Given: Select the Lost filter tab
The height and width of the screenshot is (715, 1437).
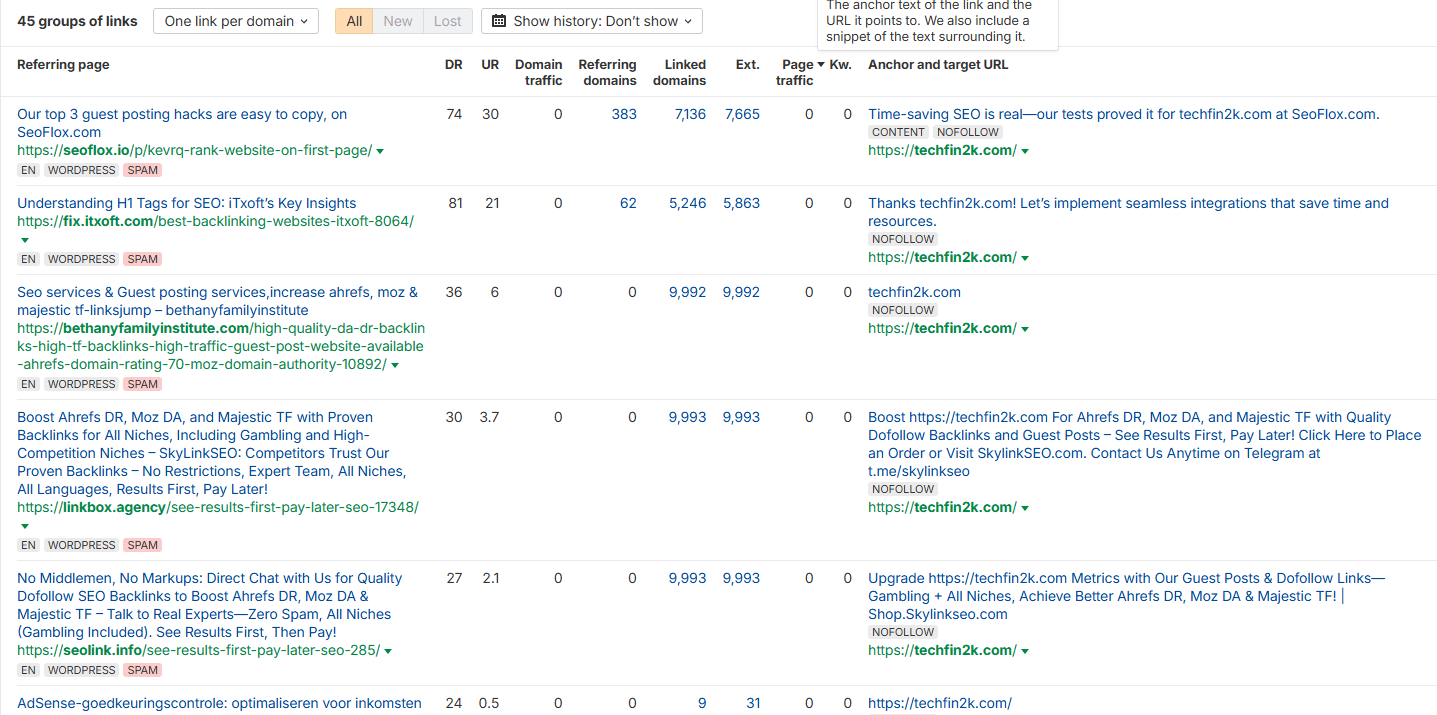Looking at the screenshot, I should tap(447, 21).
